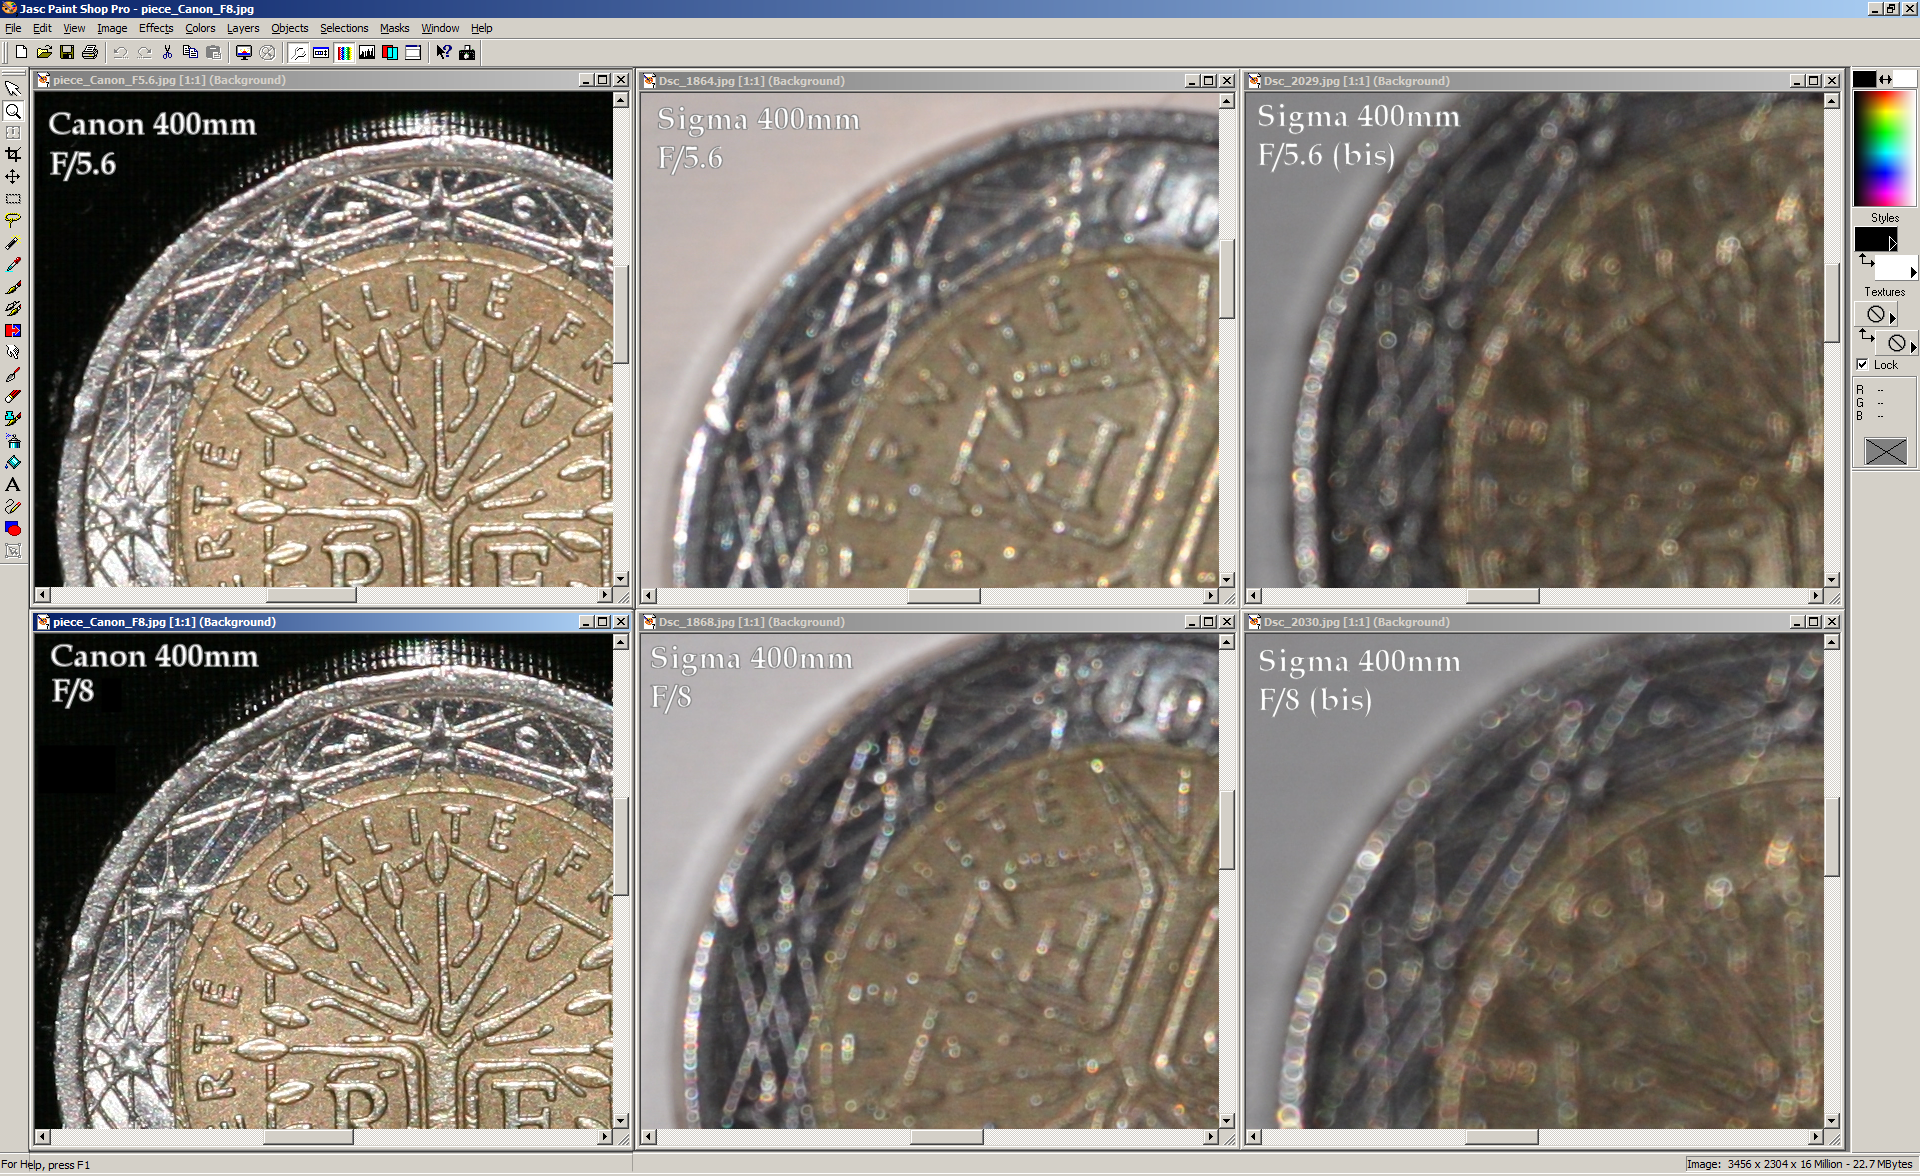Open the Selections menu
1920x1176 pixels.
coord(344,28)
